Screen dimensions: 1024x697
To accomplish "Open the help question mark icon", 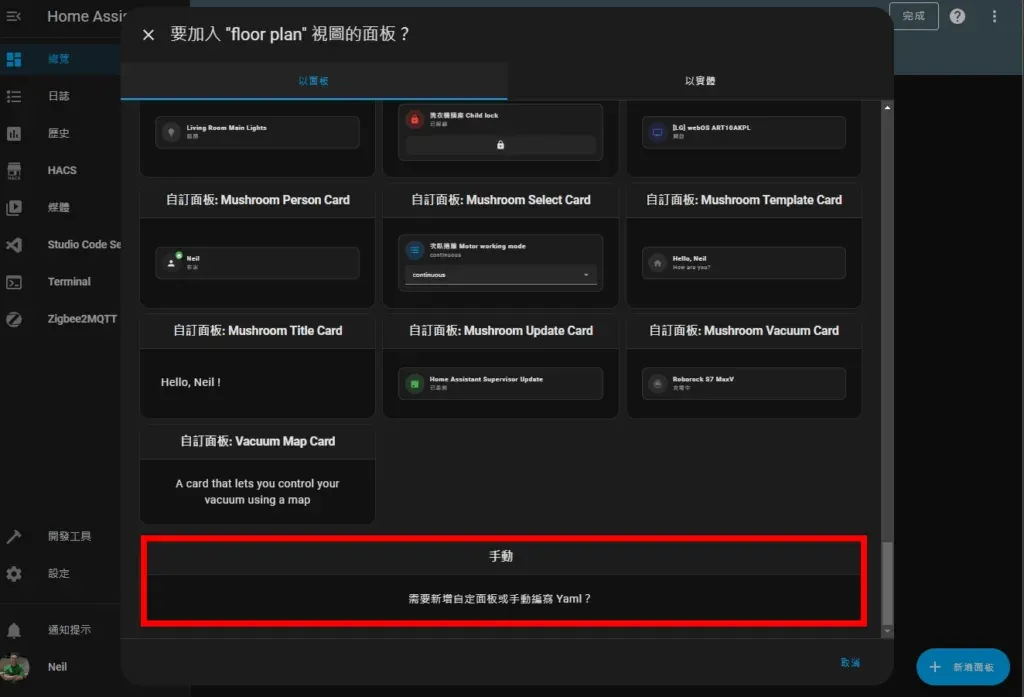I will (x=957, y=16).
